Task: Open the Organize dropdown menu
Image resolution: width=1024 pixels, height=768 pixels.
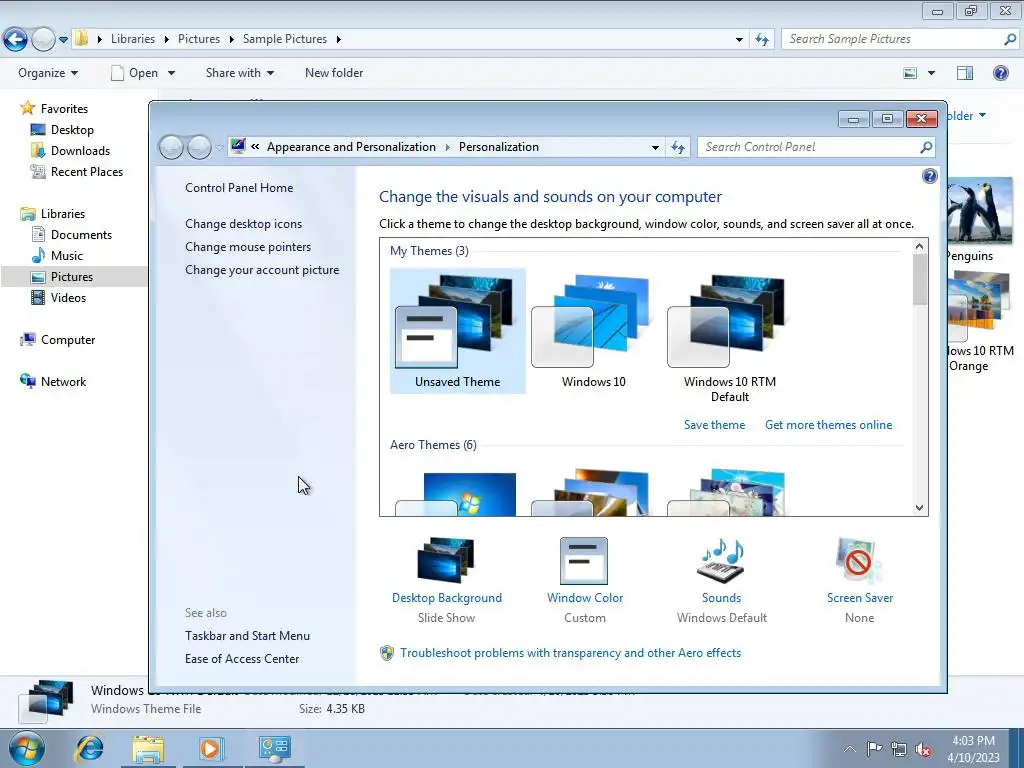Action: (48, 72)
